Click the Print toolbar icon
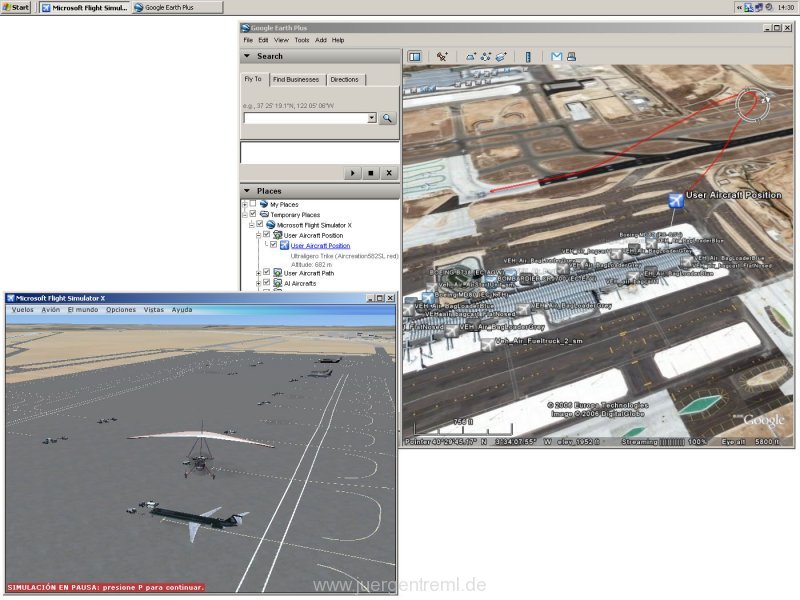800x600 pixels. pos(571,57)
